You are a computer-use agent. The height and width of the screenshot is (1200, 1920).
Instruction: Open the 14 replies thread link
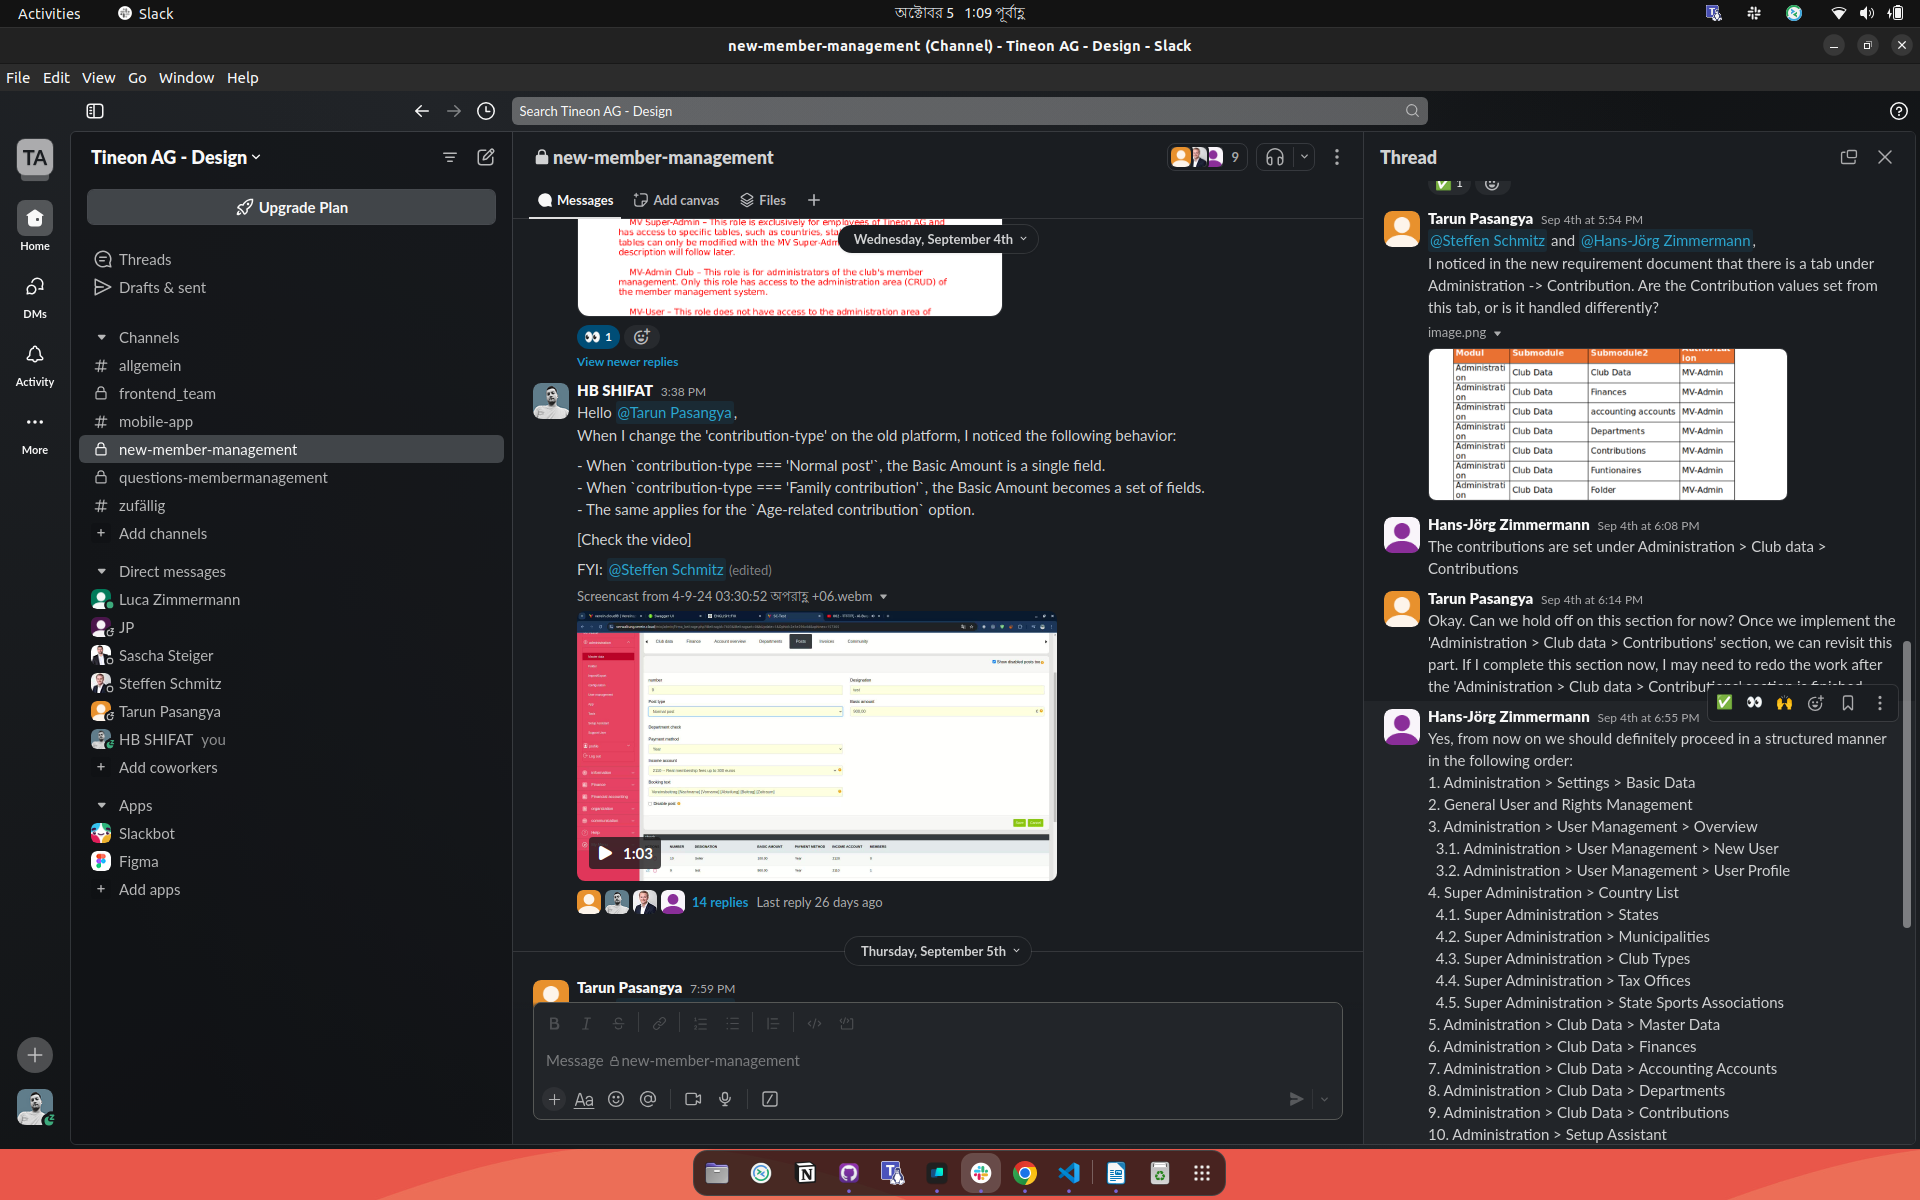pos(720,902)
